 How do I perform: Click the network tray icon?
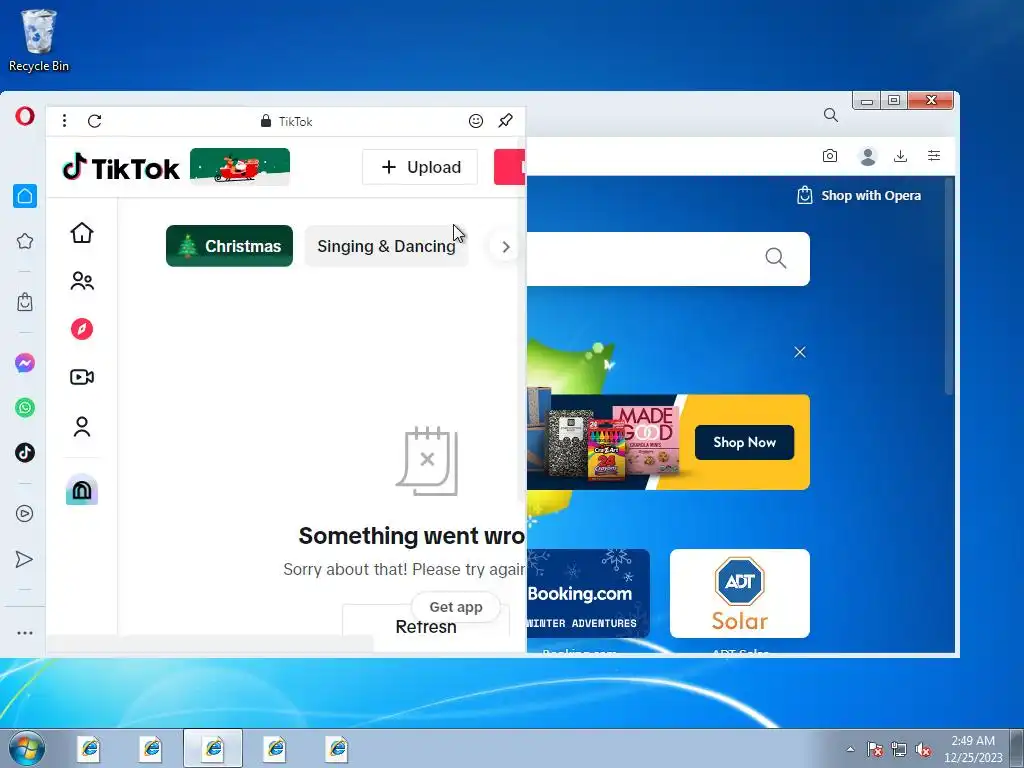click(x=899, y=749)
